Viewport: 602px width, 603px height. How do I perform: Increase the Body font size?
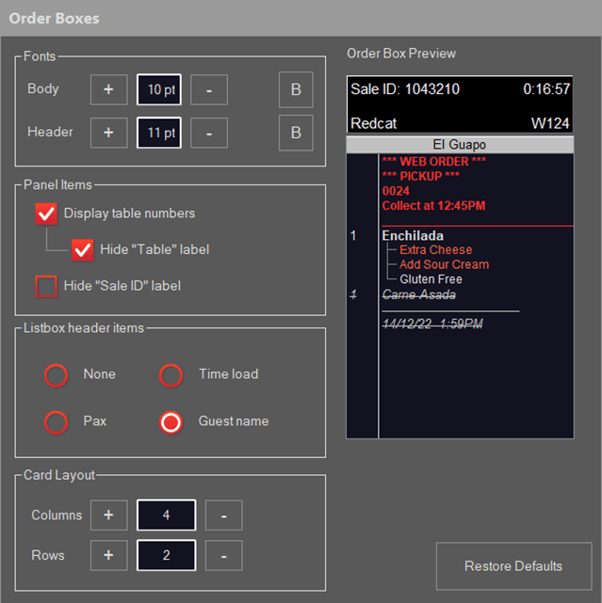109,90
